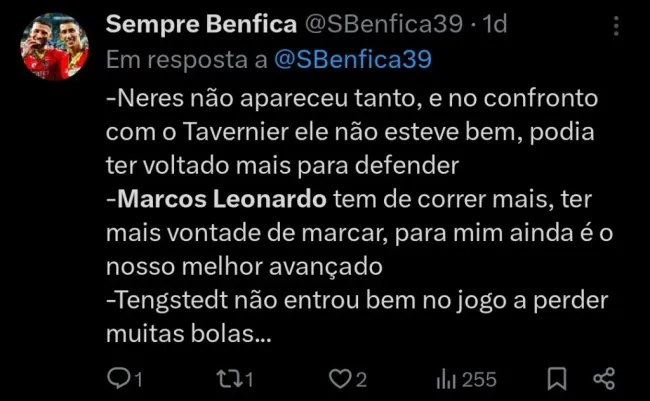This screenshot has width=650, height=401.
Task: Open the tweet's "1d" timestamp
Action: click(x=495, y=24)
